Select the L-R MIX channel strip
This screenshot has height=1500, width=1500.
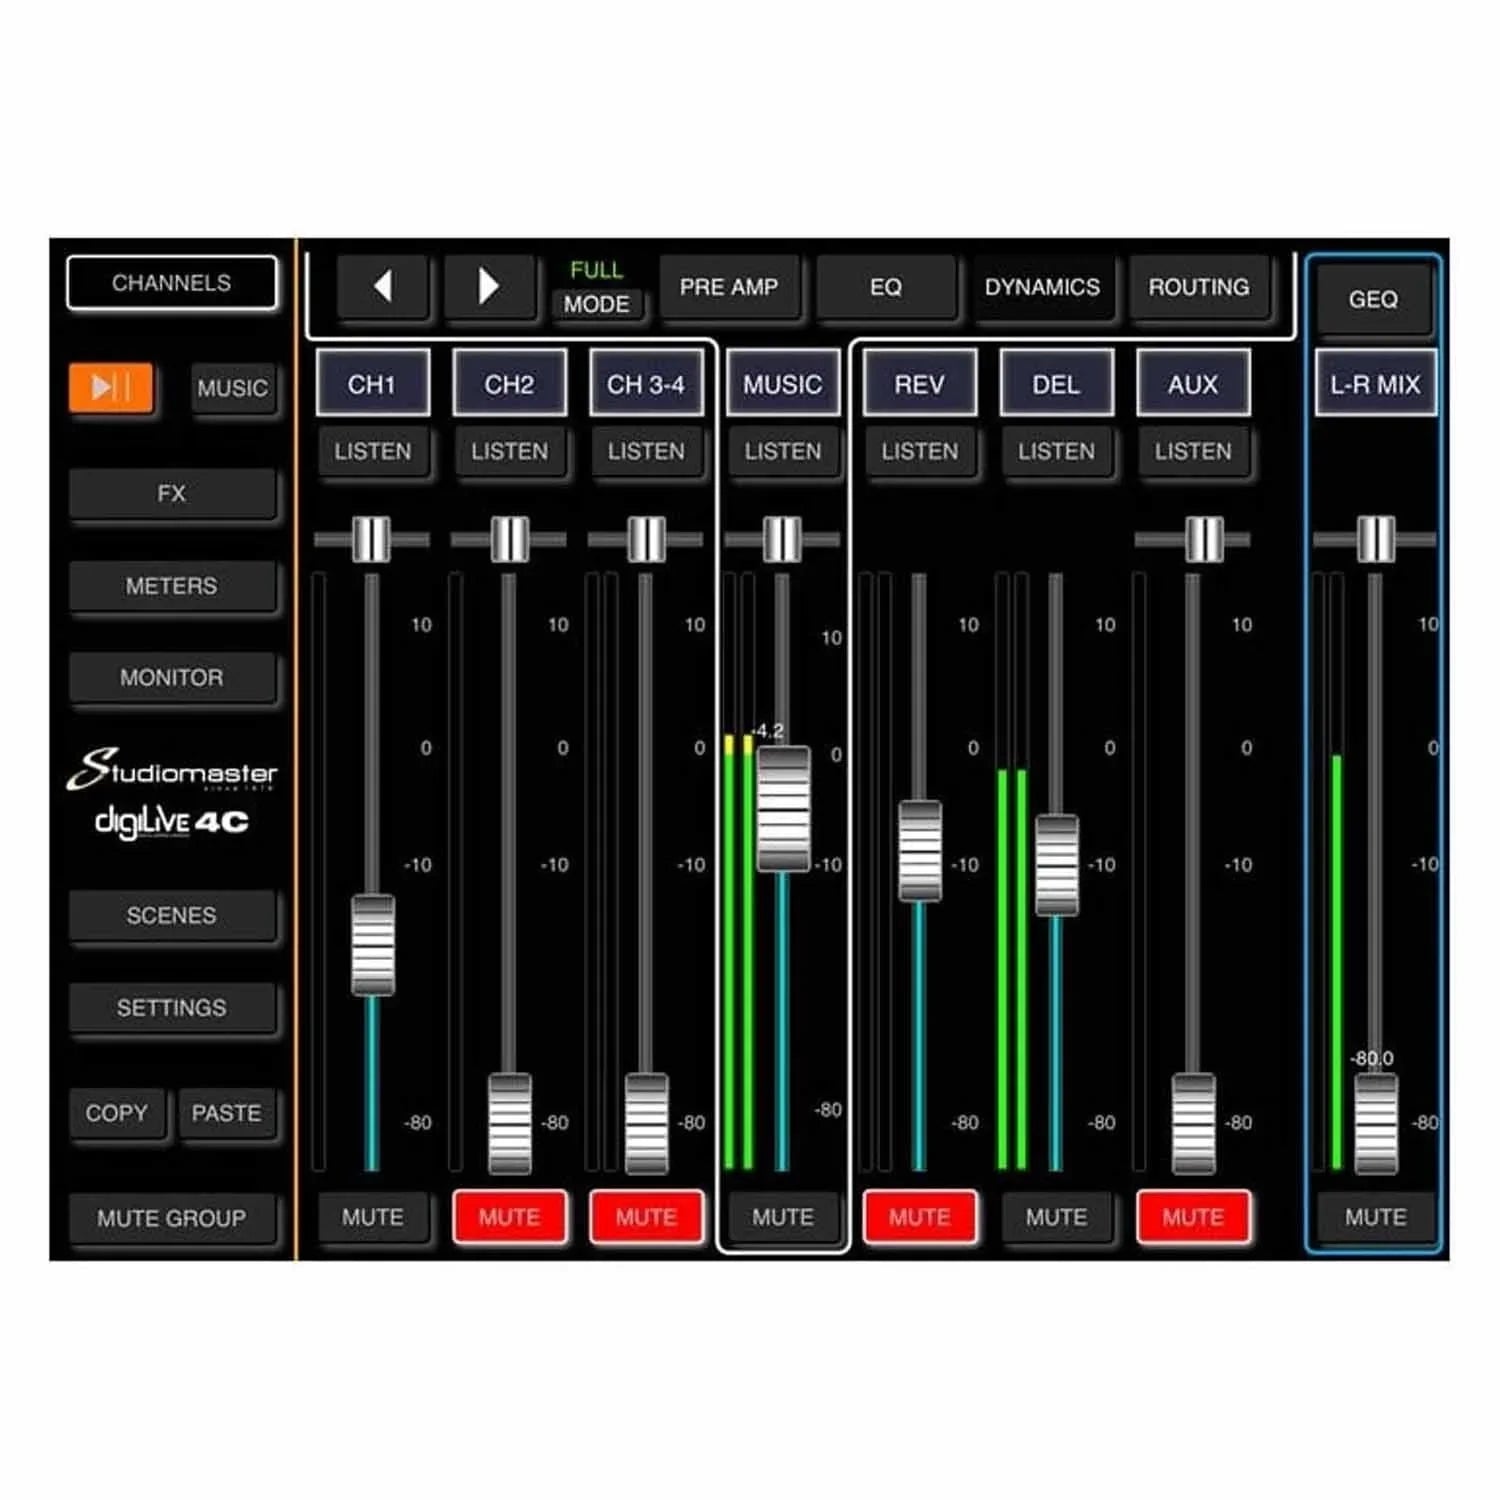click(1375, 383)
